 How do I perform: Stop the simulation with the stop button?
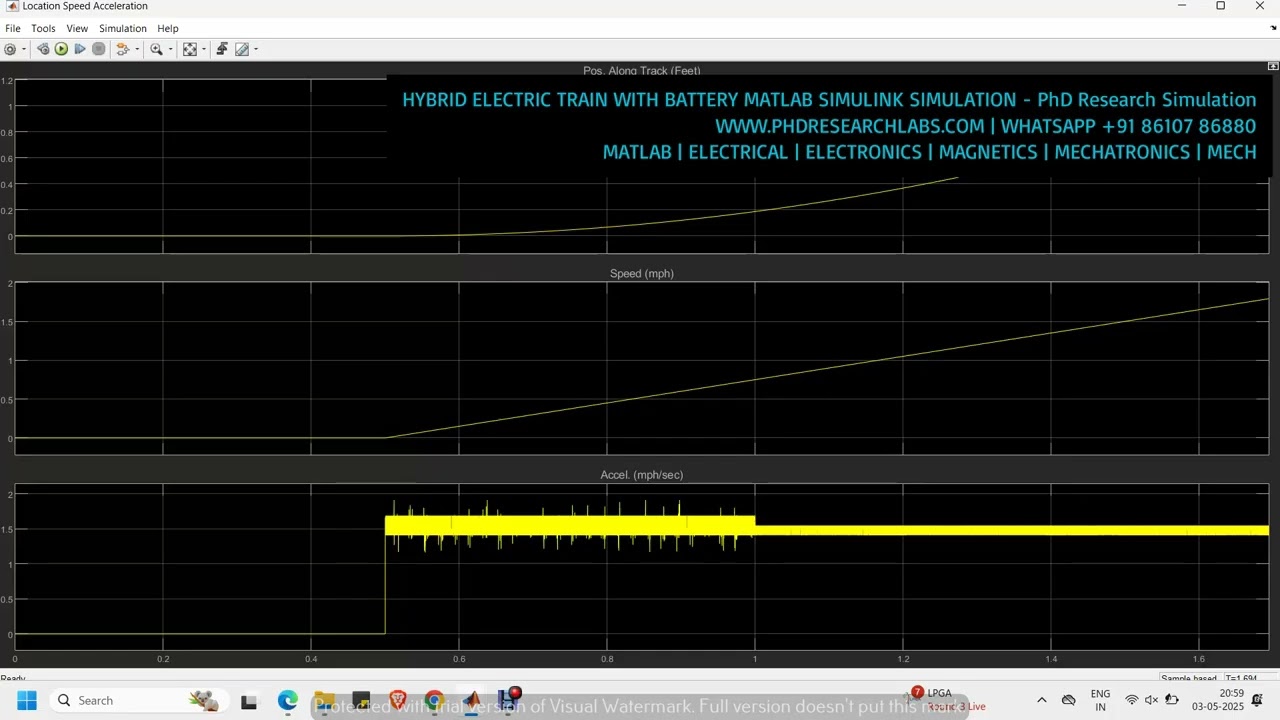click(x=98, y=49)
